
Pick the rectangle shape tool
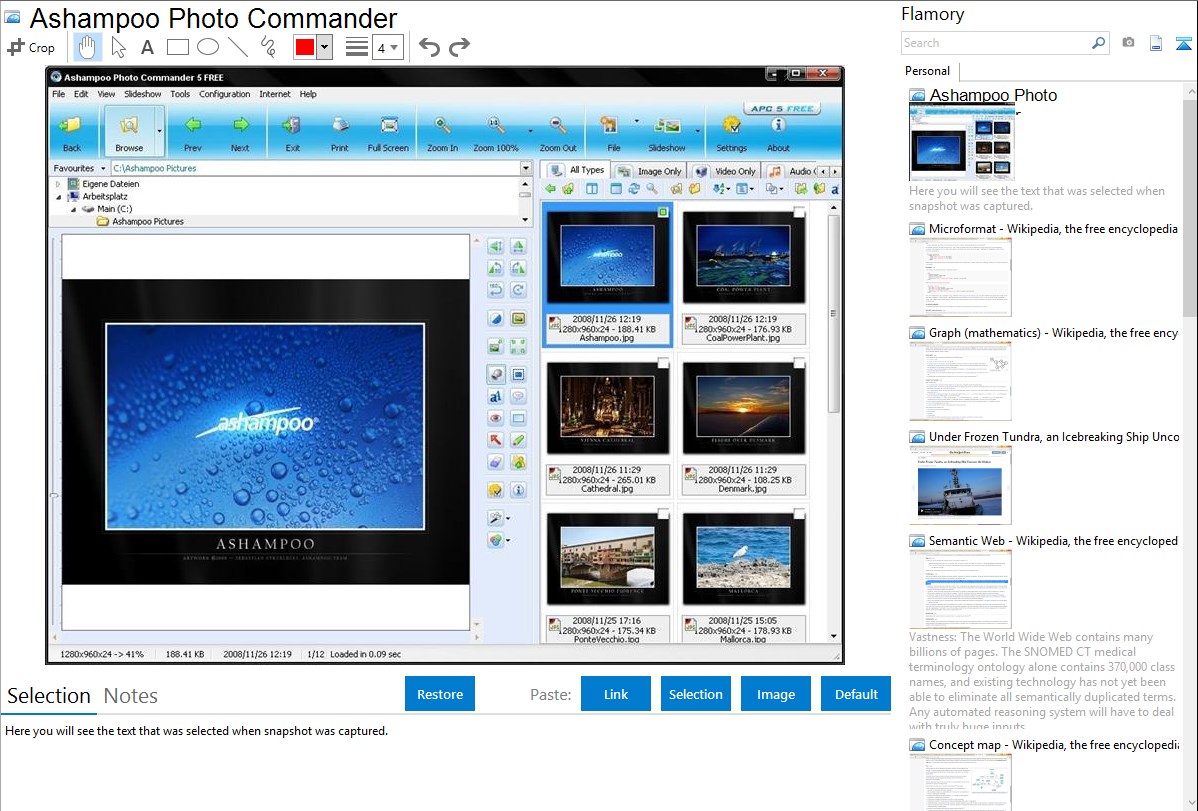177,47
